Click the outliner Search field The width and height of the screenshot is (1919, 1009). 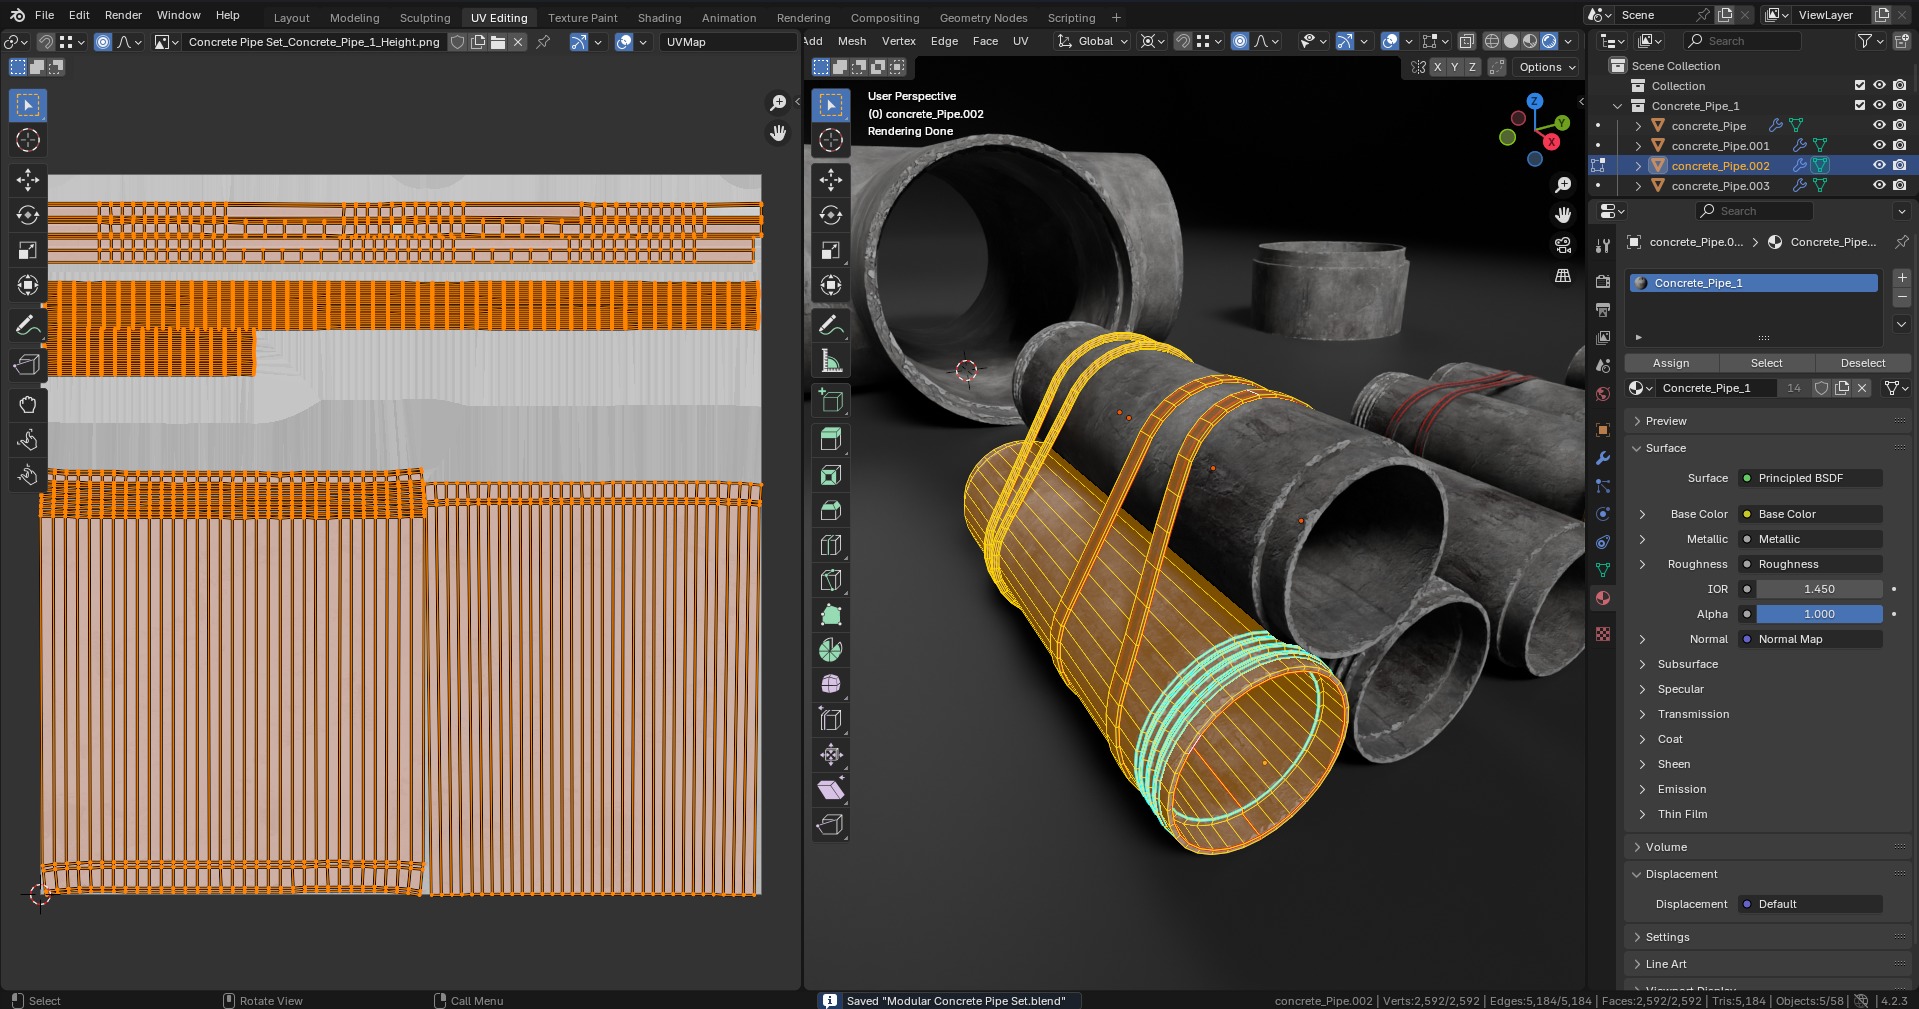[x=1742, y=41]
